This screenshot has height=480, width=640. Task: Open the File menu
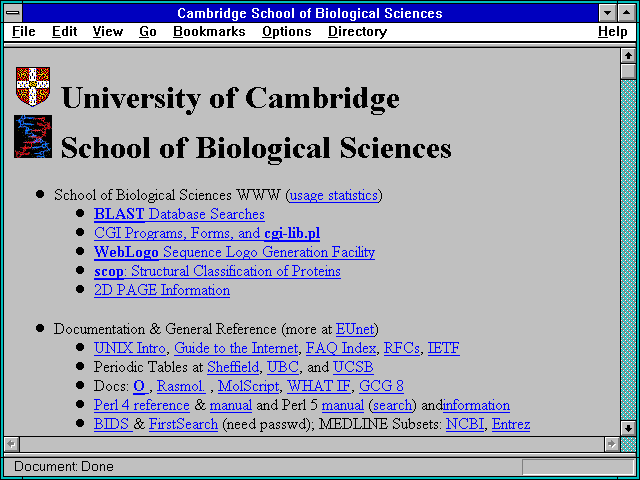click(x=24, y=31)
